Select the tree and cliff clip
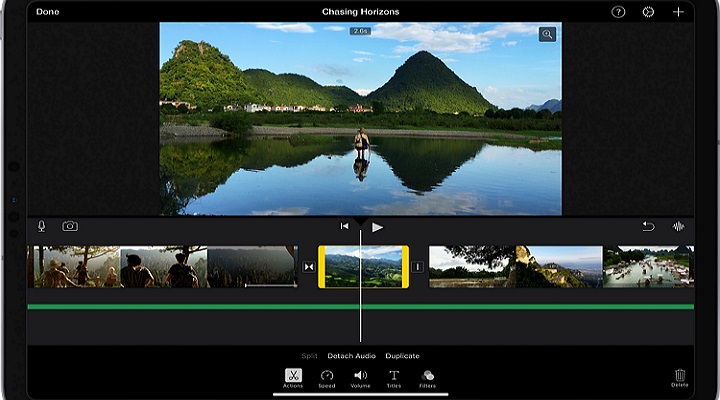Image resolution: width=720 pixels, height=400 pixels. click(x=516, y=267)
